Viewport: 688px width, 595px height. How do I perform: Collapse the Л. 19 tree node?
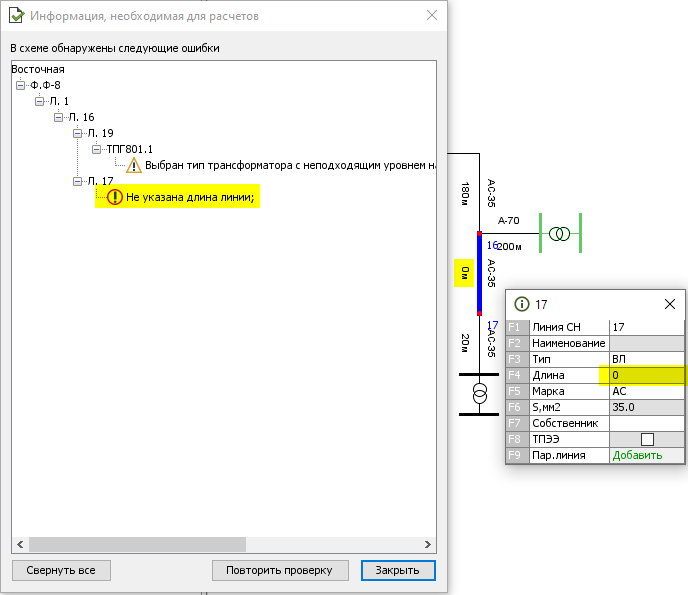78,133
